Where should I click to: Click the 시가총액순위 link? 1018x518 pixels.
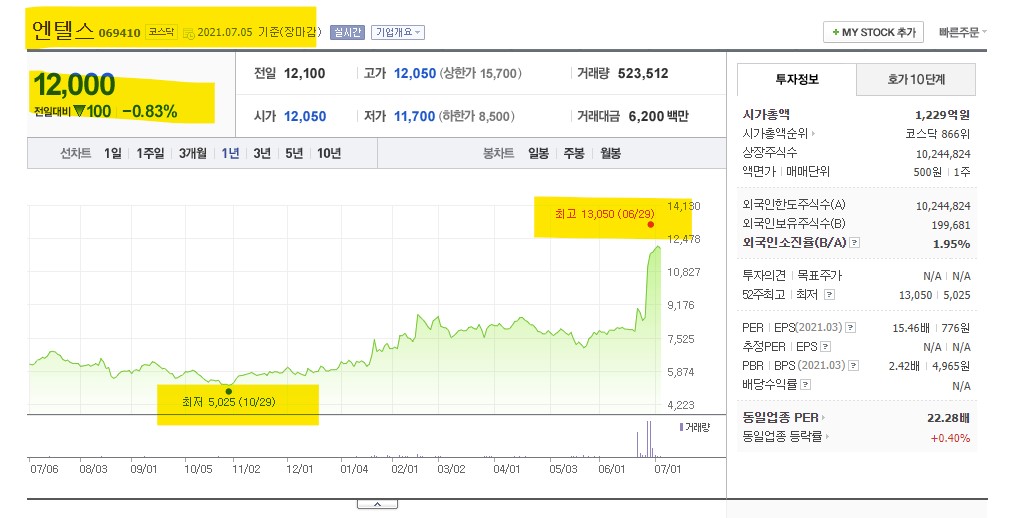775,134
